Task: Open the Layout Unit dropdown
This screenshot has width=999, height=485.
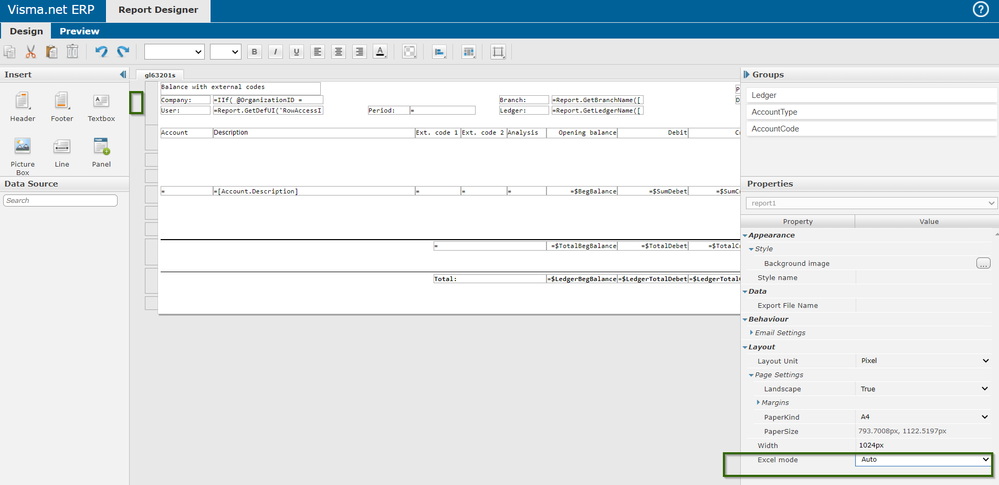Action: tap(923, 361)
